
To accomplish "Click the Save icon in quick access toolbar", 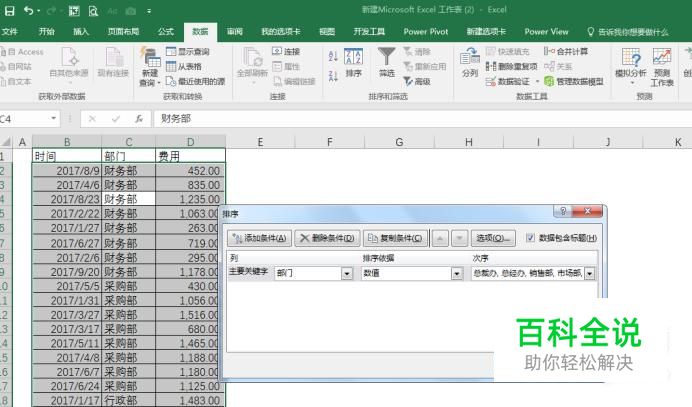I will [x=9, y=11].
